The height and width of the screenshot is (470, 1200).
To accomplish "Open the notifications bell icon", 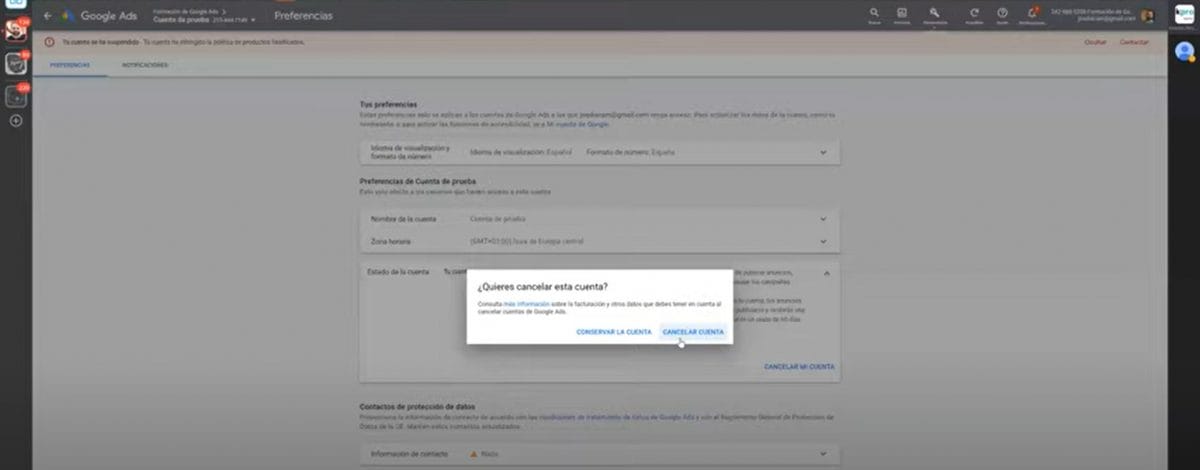I will [1032, 14].
